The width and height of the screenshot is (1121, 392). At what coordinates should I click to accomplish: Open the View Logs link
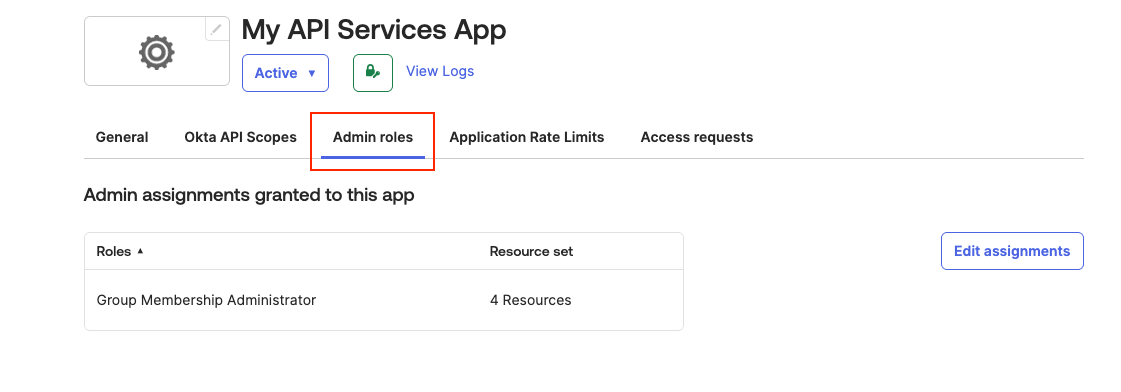point(440,72)
